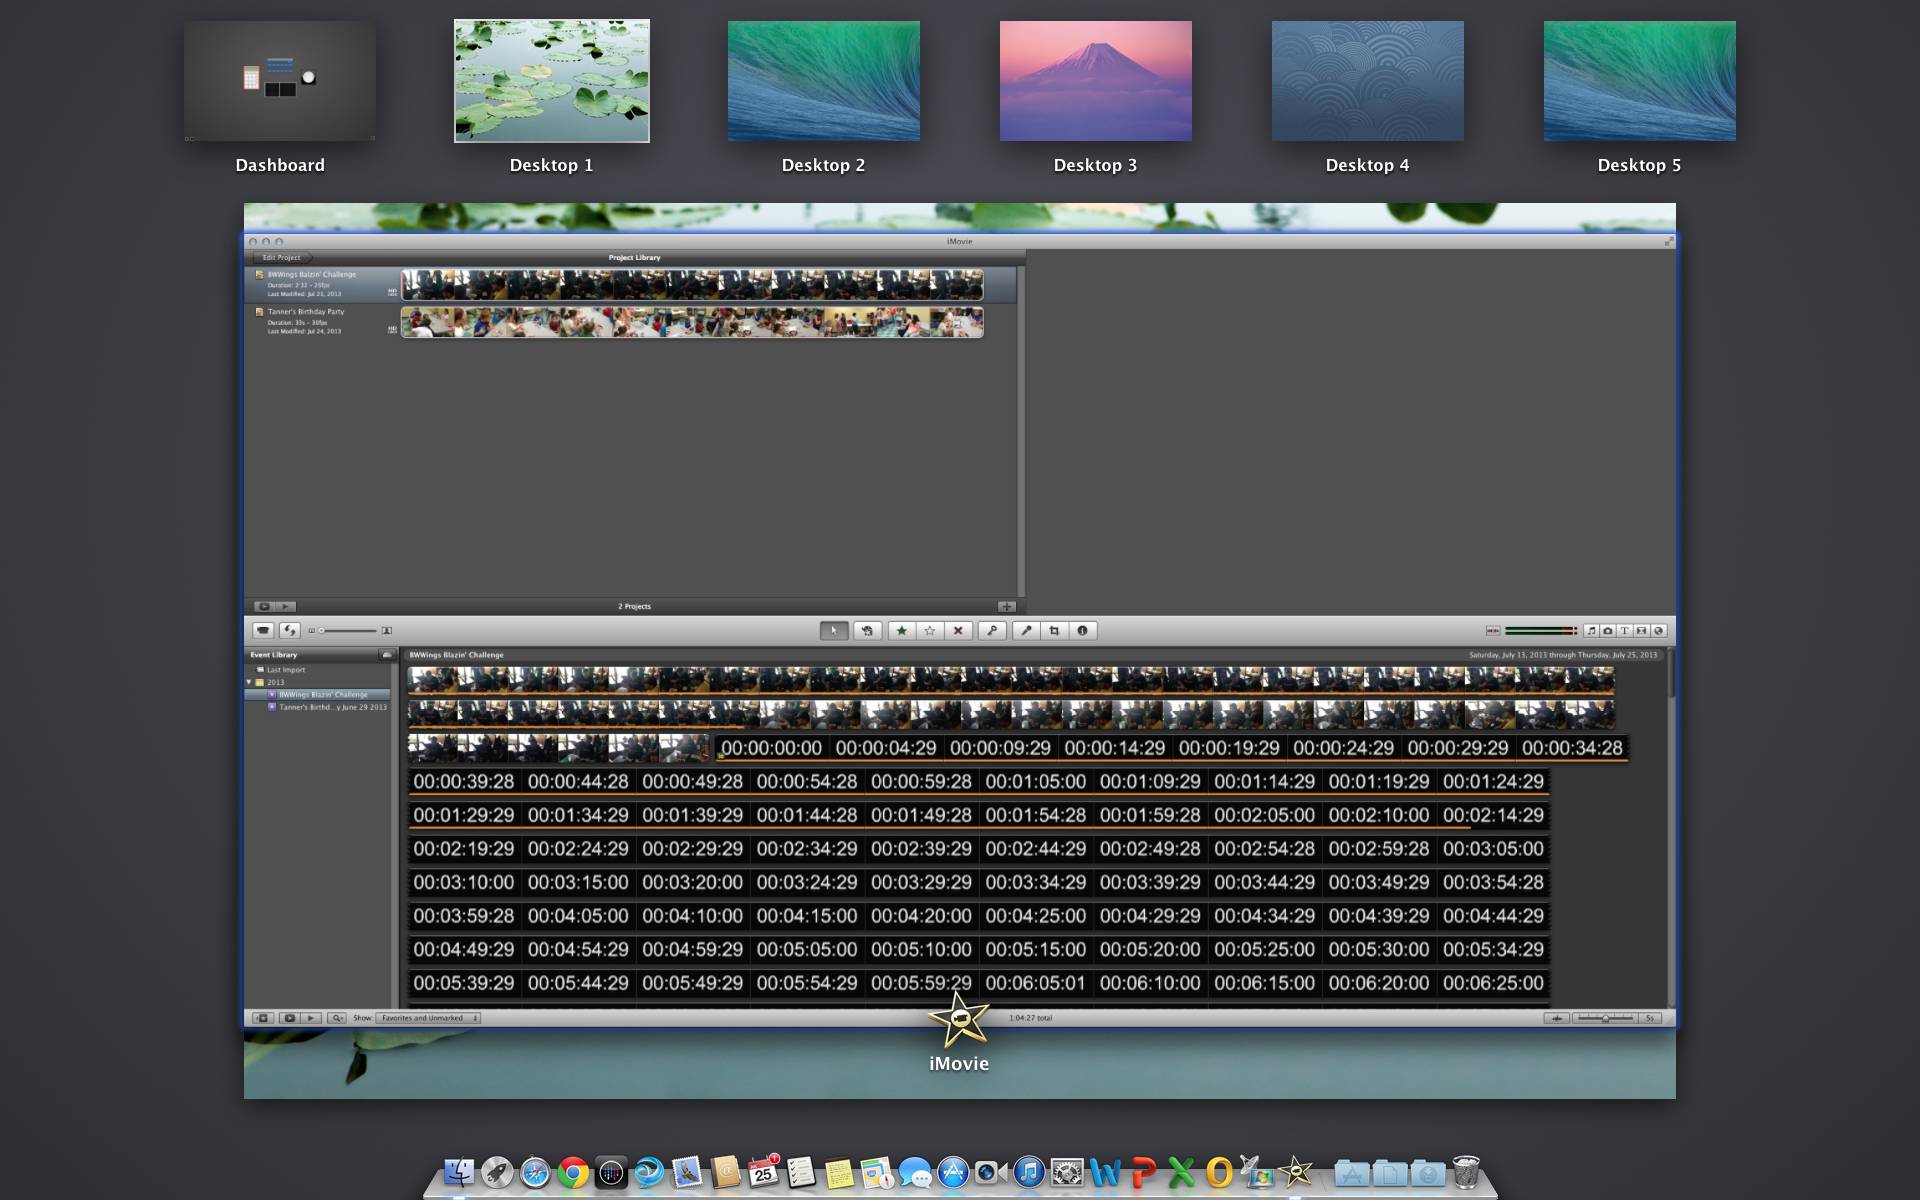The image size is (1920, 1200).
Task: Switch to Desktop 2 space
Action: 823,81
